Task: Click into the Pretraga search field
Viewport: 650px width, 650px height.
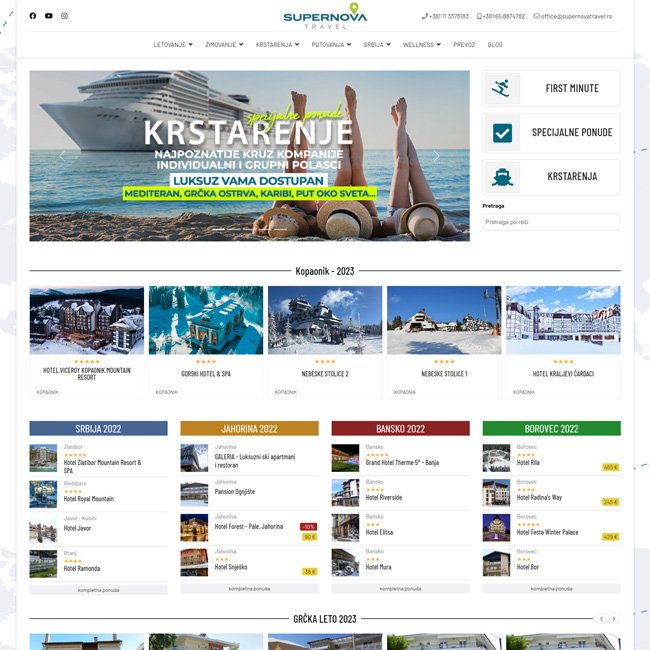Action: (550, 221)
